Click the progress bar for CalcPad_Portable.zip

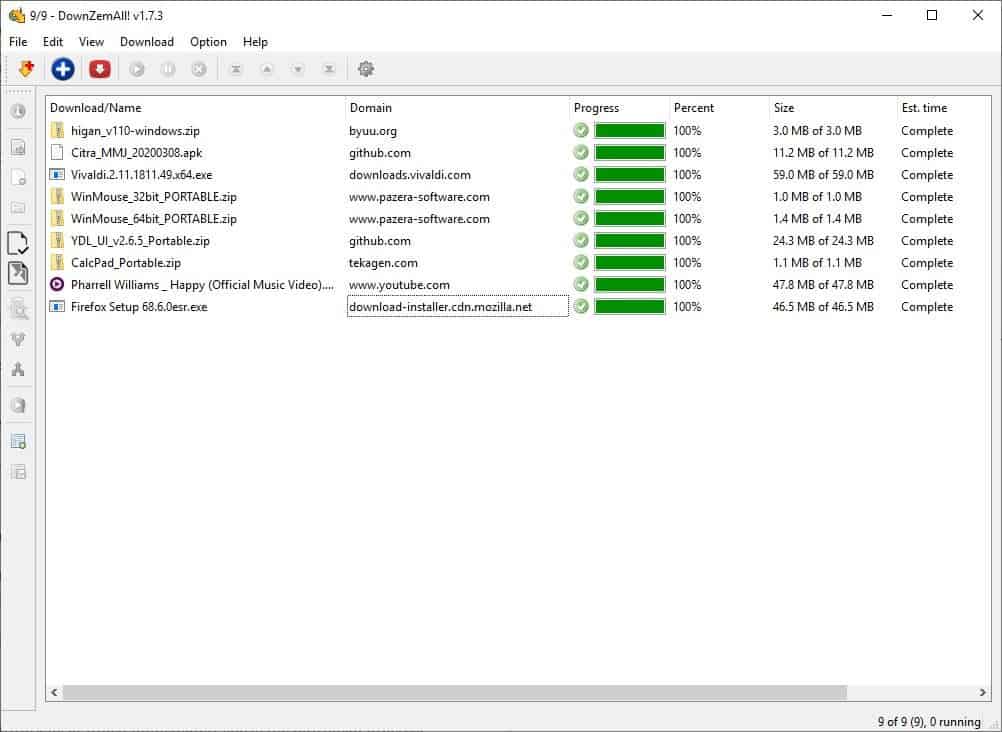point(629,262)
